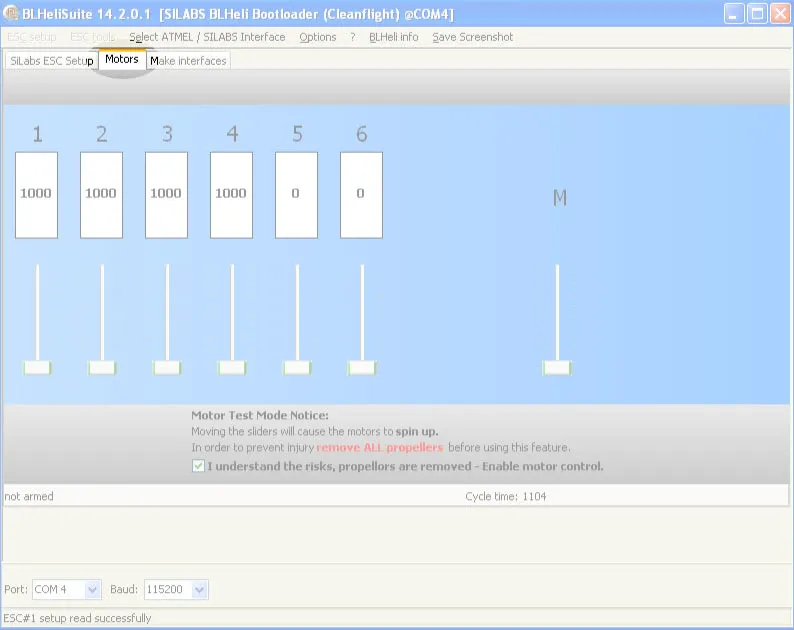794x630 pixels.
Task: Open Select ATMEL / SILABS Interface menu
Action: tap(207, 37)
